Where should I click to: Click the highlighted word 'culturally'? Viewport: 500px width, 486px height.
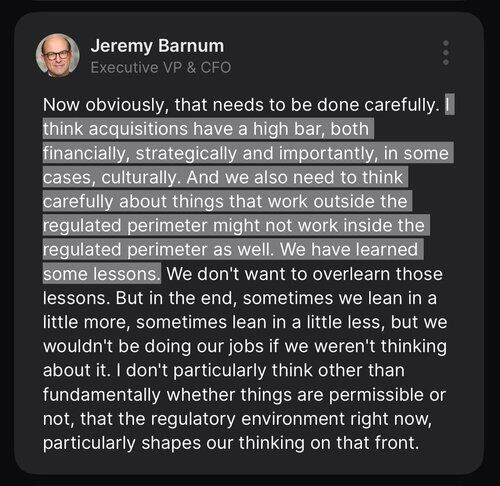[139, 178]
